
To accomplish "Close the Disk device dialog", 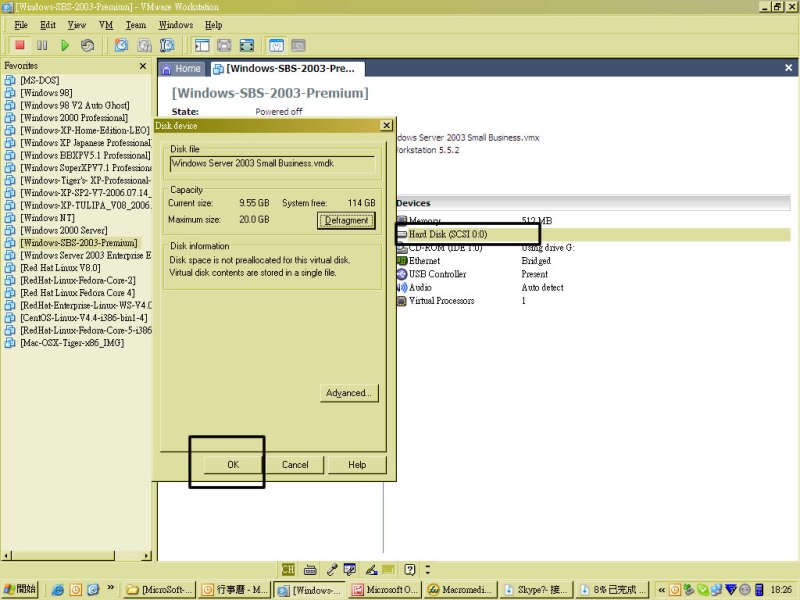I will pos(387,126).
